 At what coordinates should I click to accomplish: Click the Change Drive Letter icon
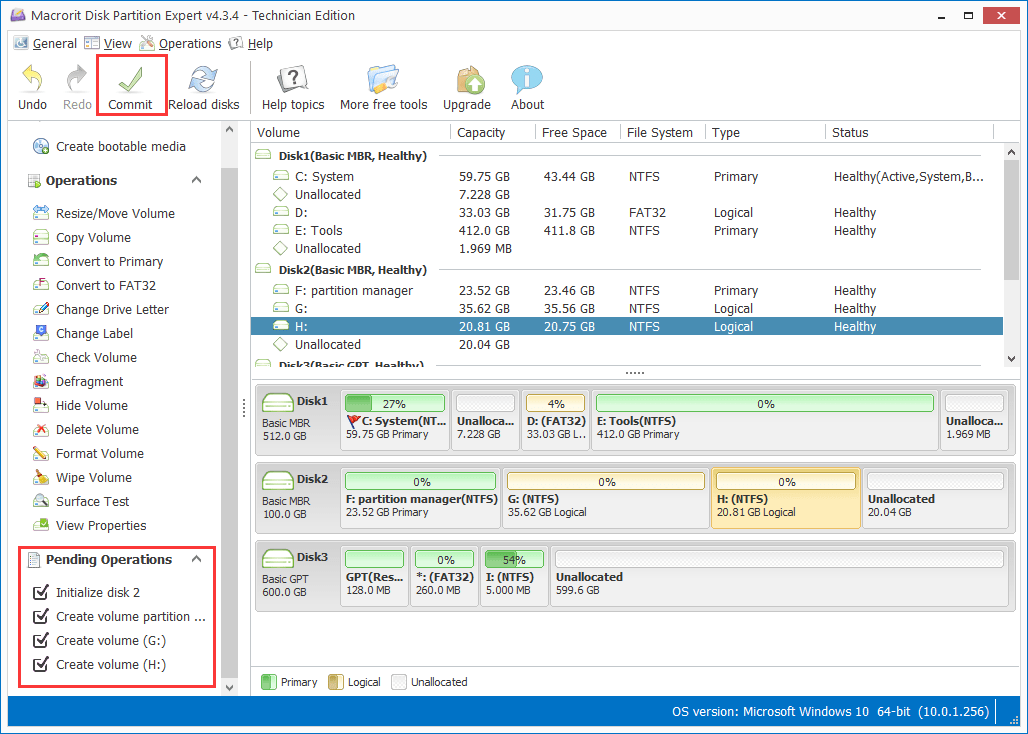[x=41, y=309]
